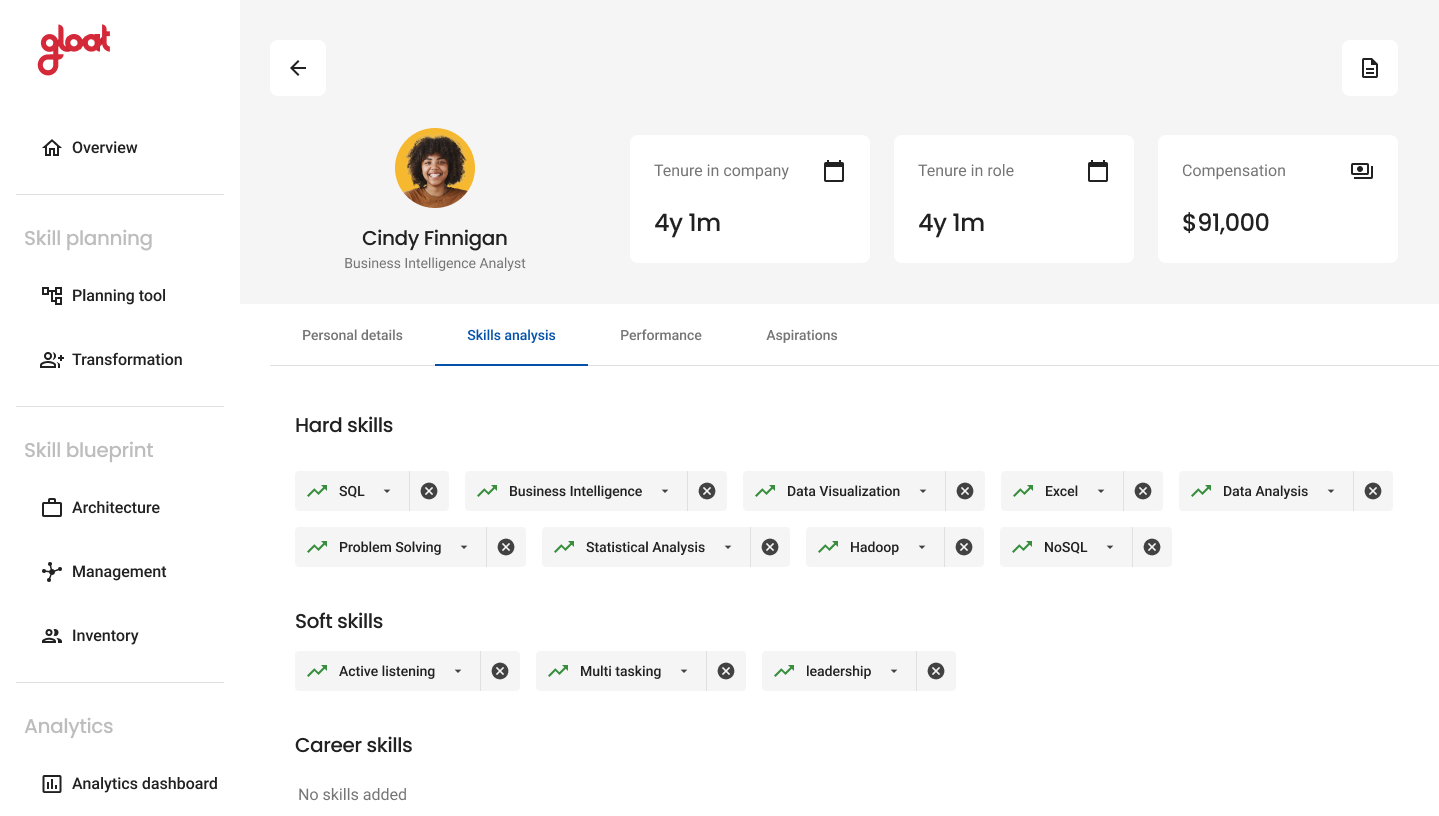The height and width of the screenshot is (816, 1439).
Task: Click Cindy Finnigan's profile photo
Action: 435,168
